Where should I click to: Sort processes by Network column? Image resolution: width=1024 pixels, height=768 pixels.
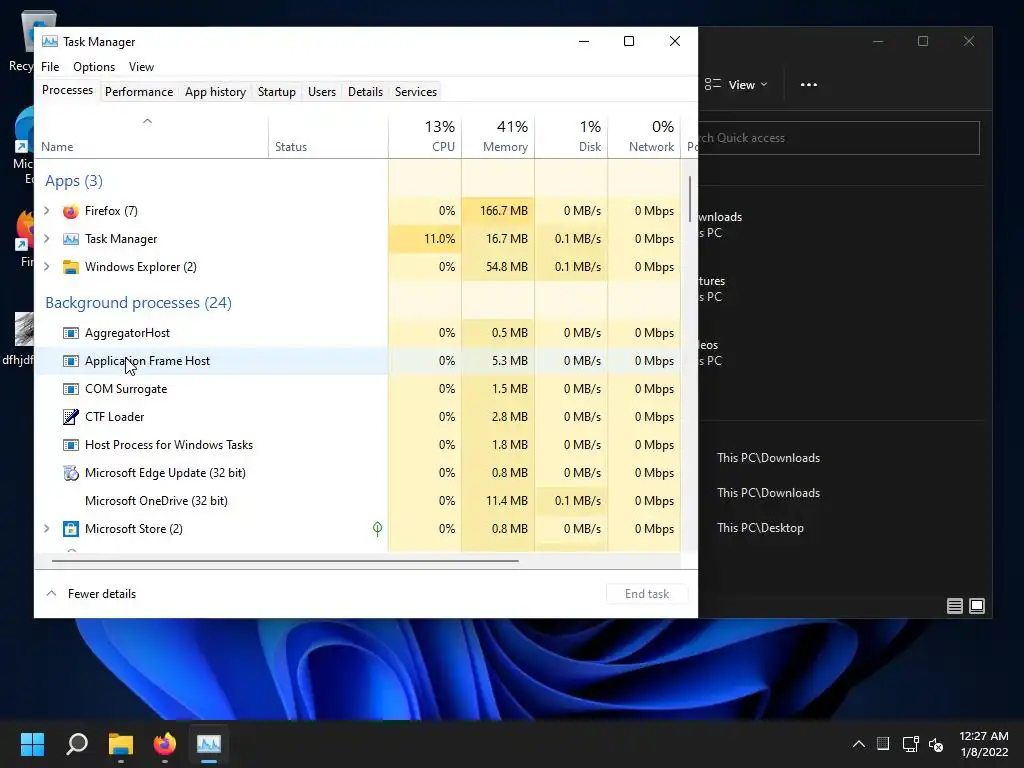[644, 136]
